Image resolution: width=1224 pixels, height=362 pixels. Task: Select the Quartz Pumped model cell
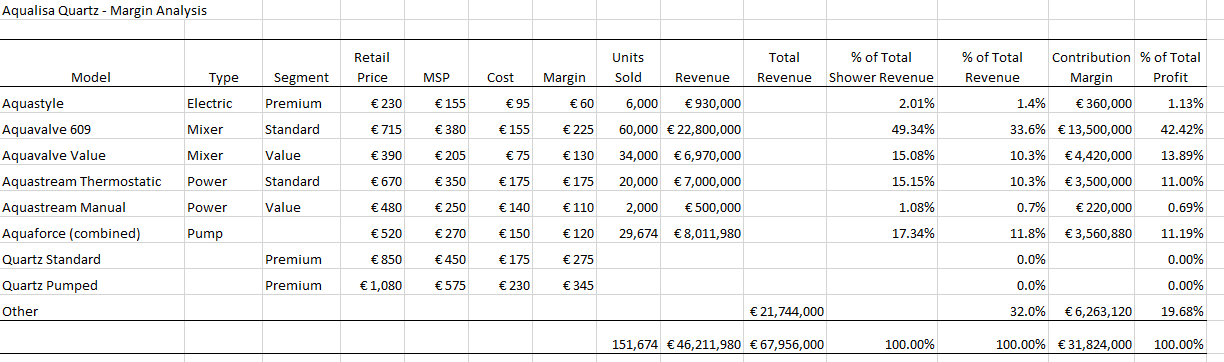[x=50, y=285]
